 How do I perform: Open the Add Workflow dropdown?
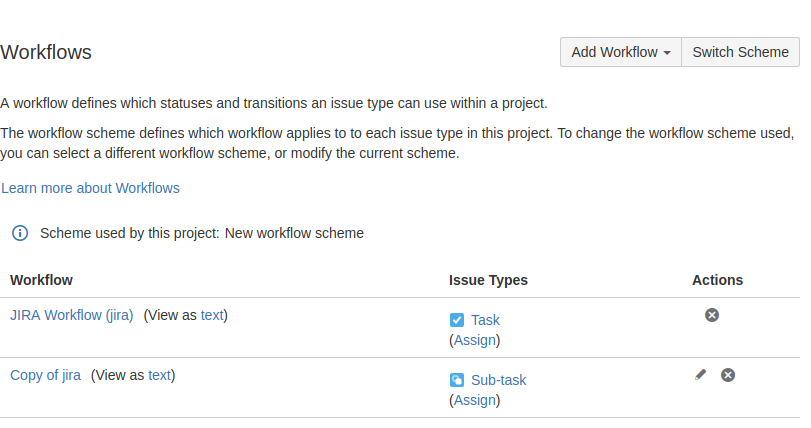coord(620,52)
